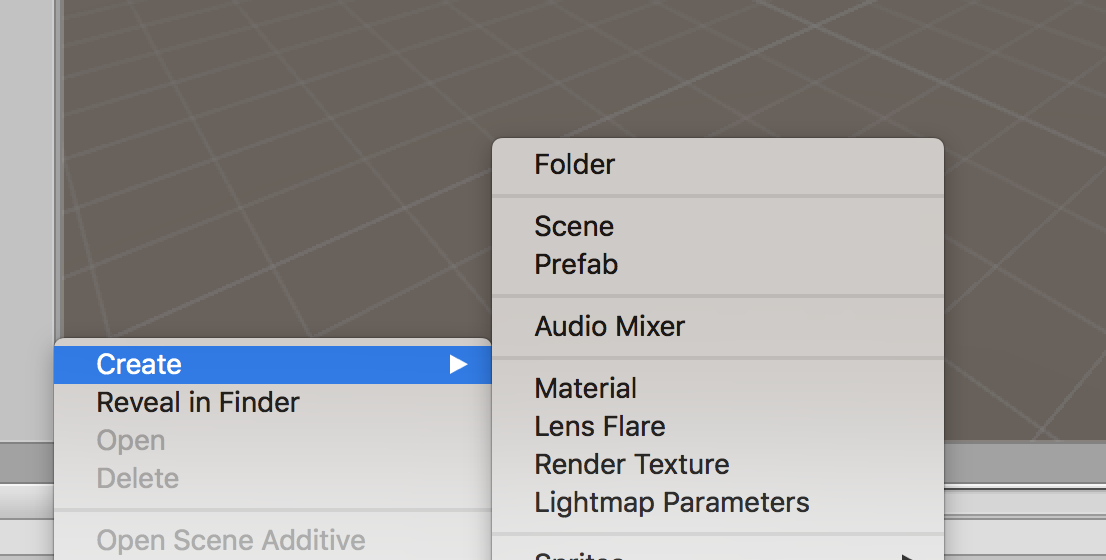This screenshot has width=1106, height=560.
Task: Create a new Prefab
Action: (576, 265)
